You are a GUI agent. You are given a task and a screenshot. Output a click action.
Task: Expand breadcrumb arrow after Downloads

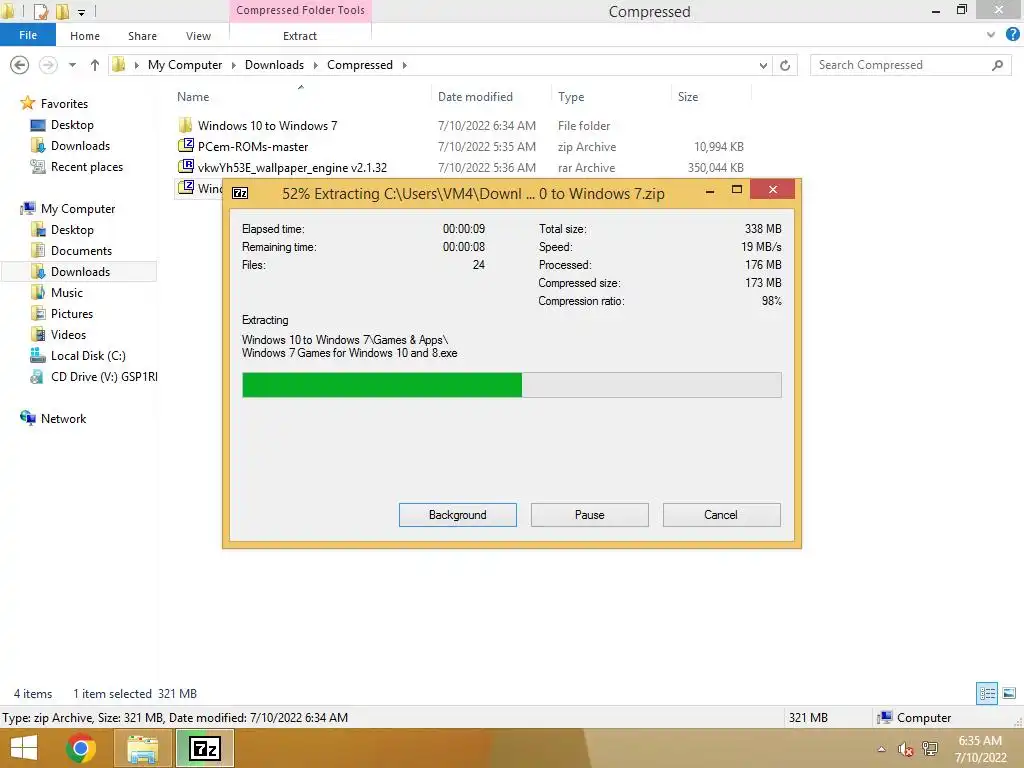point(315,65)
